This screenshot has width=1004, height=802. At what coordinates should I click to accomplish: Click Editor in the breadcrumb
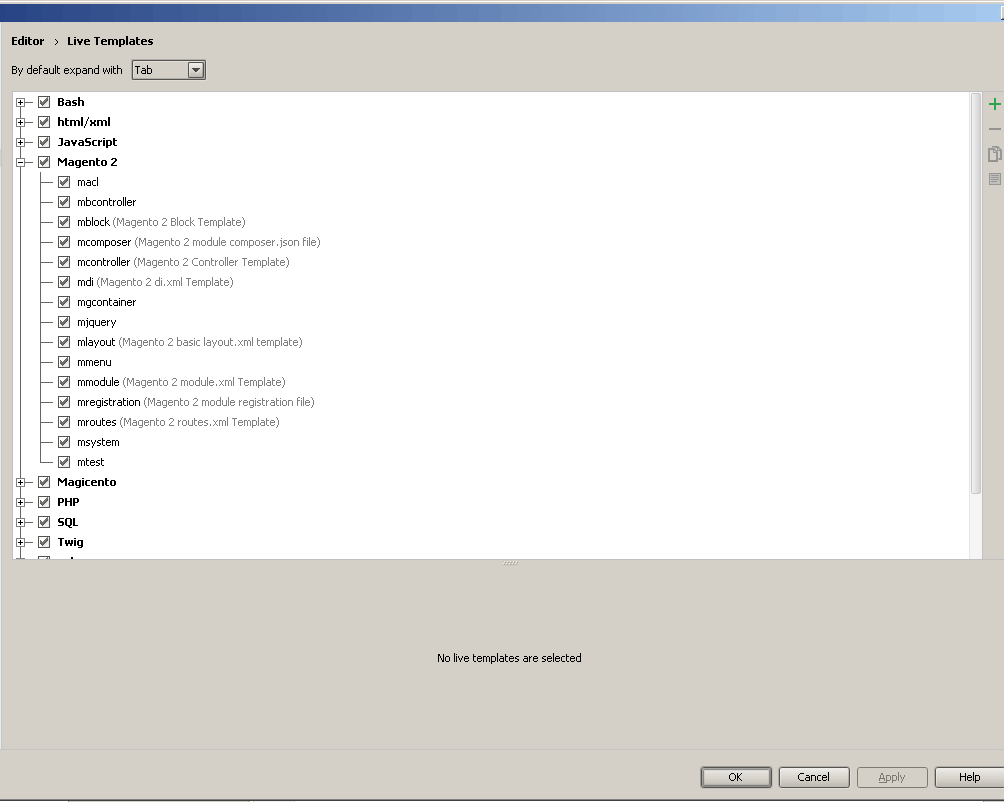(x=28, y=41)
